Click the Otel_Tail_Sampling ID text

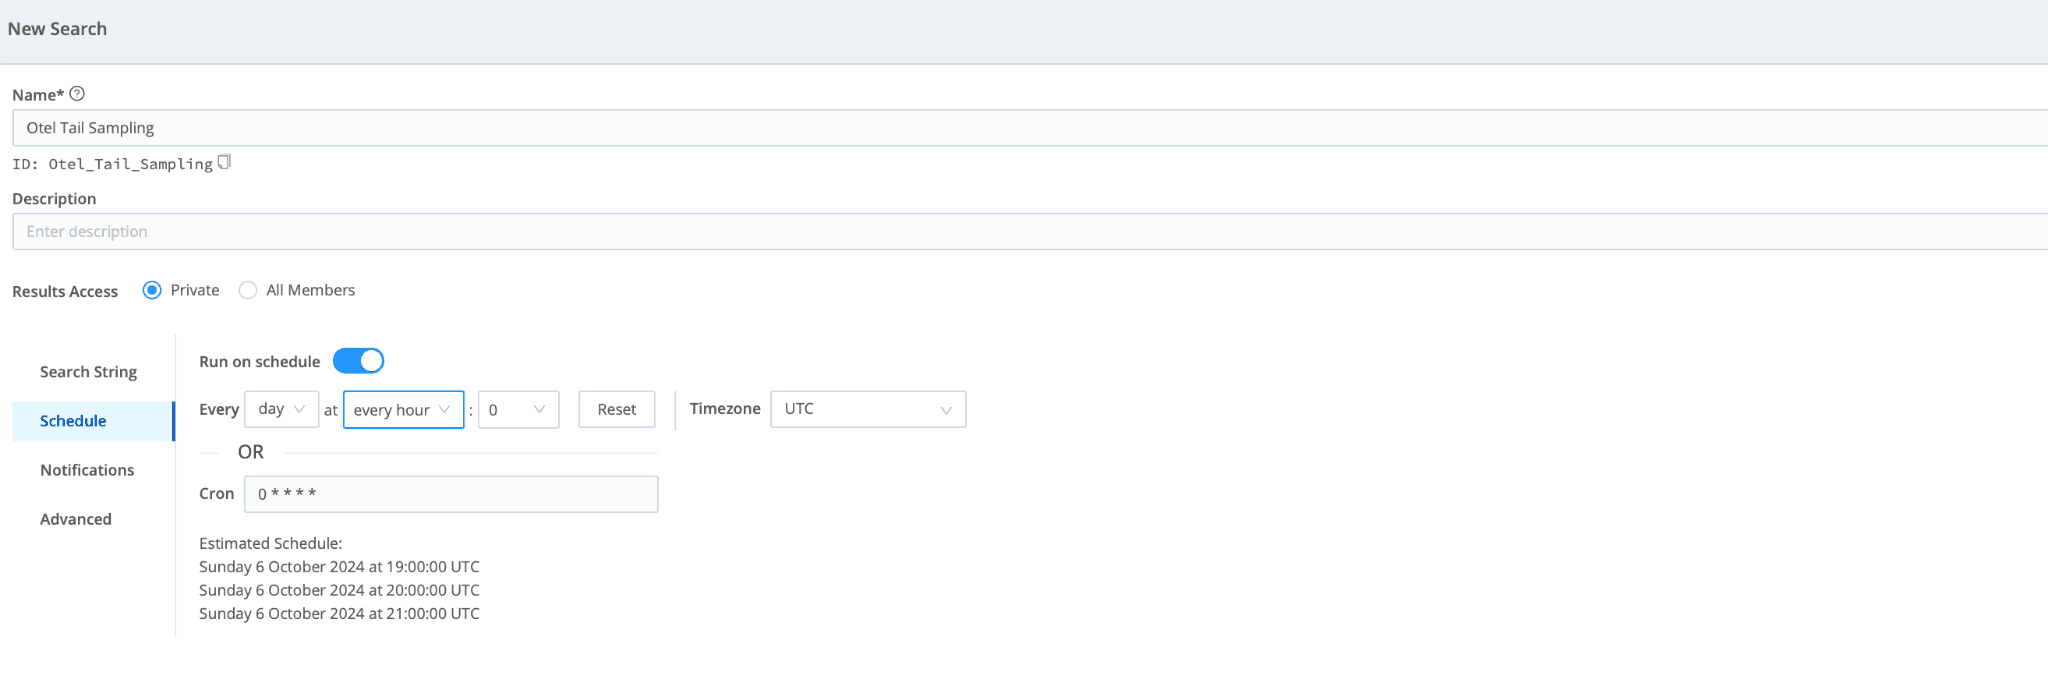[130, 164]
